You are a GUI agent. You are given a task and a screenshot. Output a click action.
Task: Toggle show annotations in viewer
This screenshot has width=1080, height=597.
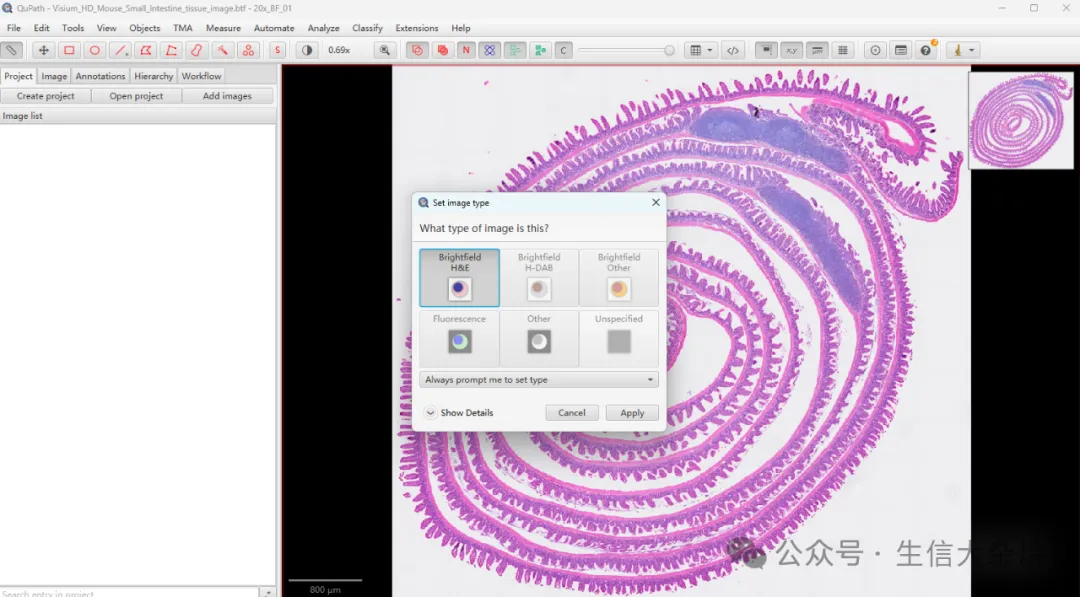point(417,50)
